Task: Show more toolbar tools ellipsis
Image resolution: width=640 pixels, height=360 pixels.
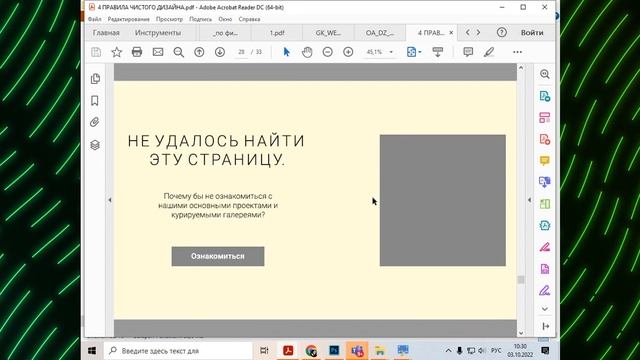Action: click(x=518, y=52)
